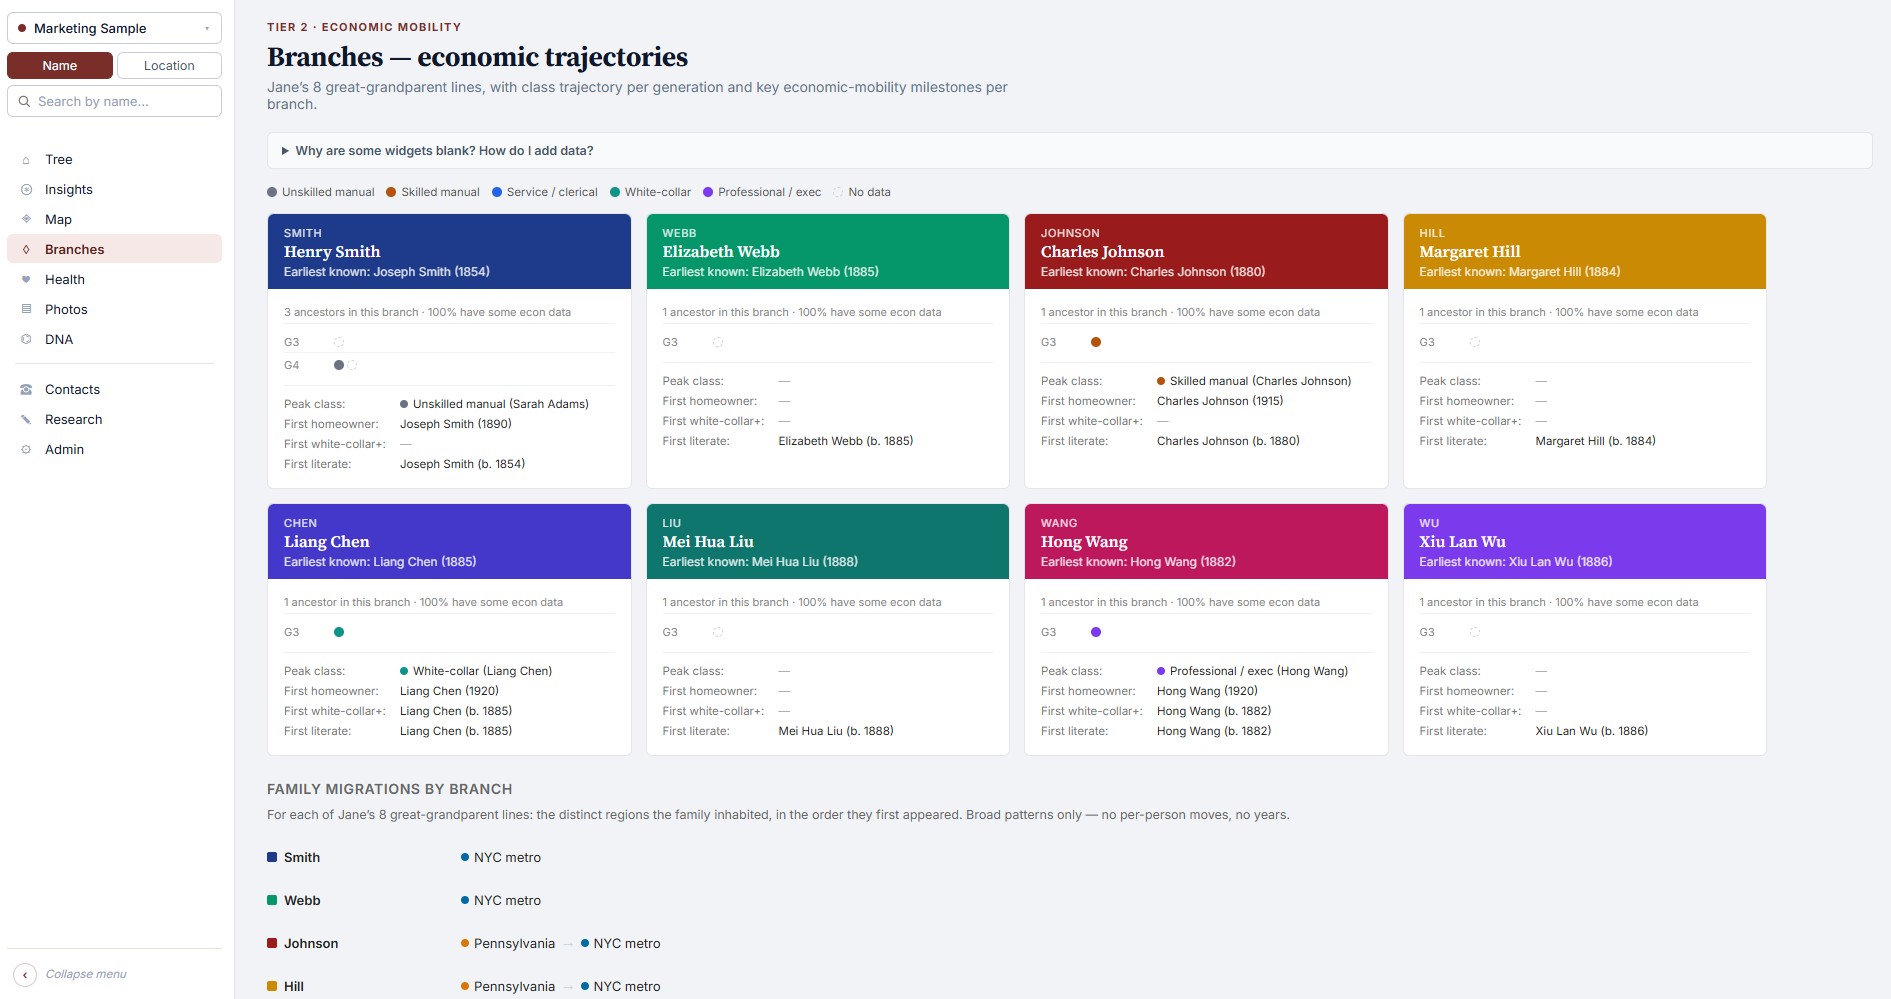The width and height of the screenshot is (1891, 999).
Task: Open the Mei Hua Liu branch header
Action: [x=828, y=542]
